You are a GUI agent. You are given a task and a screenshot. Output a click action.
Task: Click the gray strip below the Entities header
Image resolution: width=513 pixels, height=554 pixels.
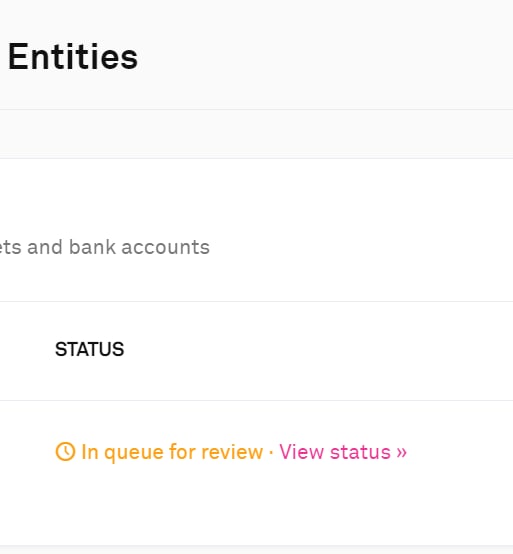pyautogui.click(x=256, y=134)
